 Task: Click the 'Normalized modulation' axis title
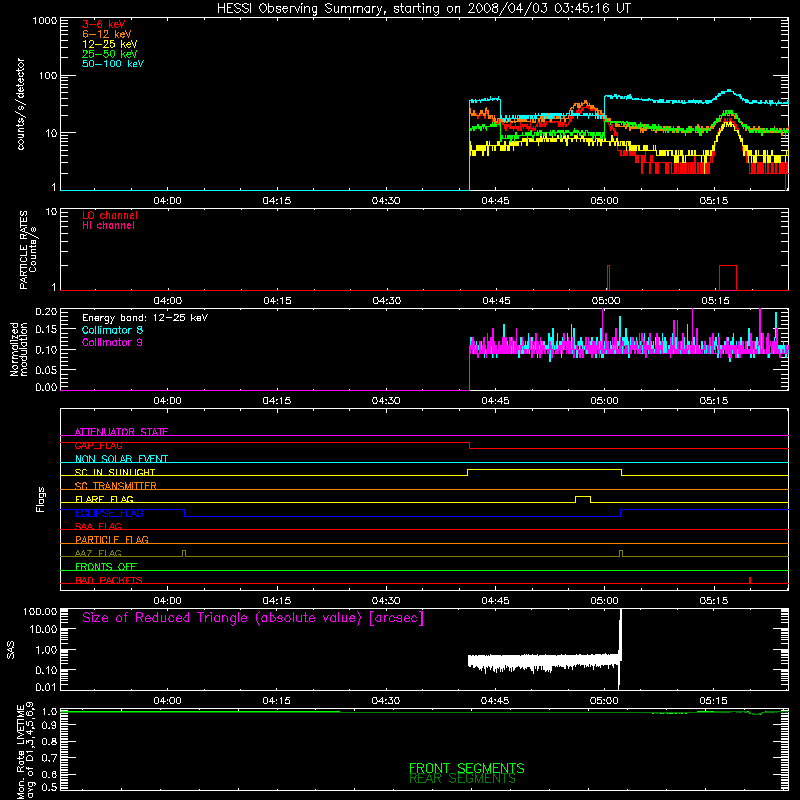tap(19, 349)
